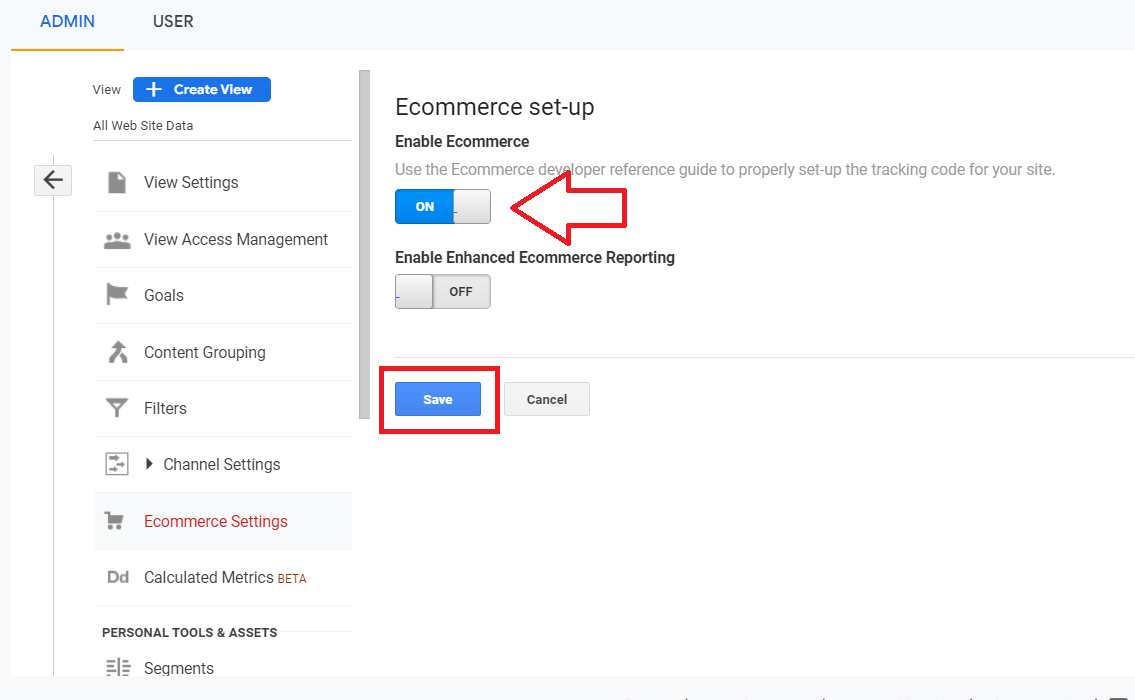This screenshot has width=1135, height=700.
Task: Click the Segments icon
Action: click(118, 667)
